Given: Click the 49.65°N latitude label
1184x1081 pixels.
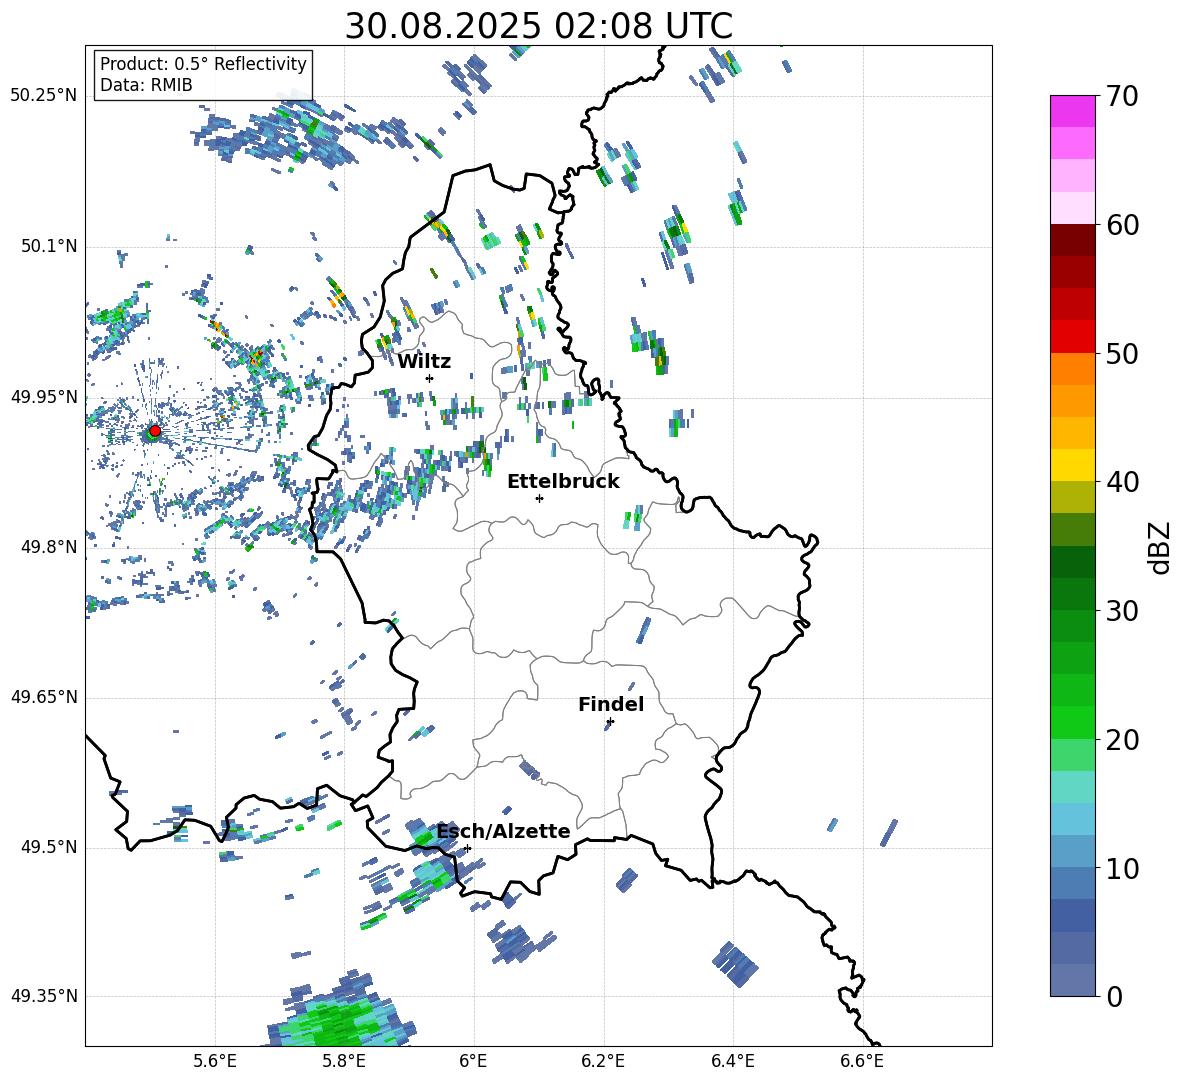Looking at the screenshot, I should pyautogui.click(x=44, y=696).
